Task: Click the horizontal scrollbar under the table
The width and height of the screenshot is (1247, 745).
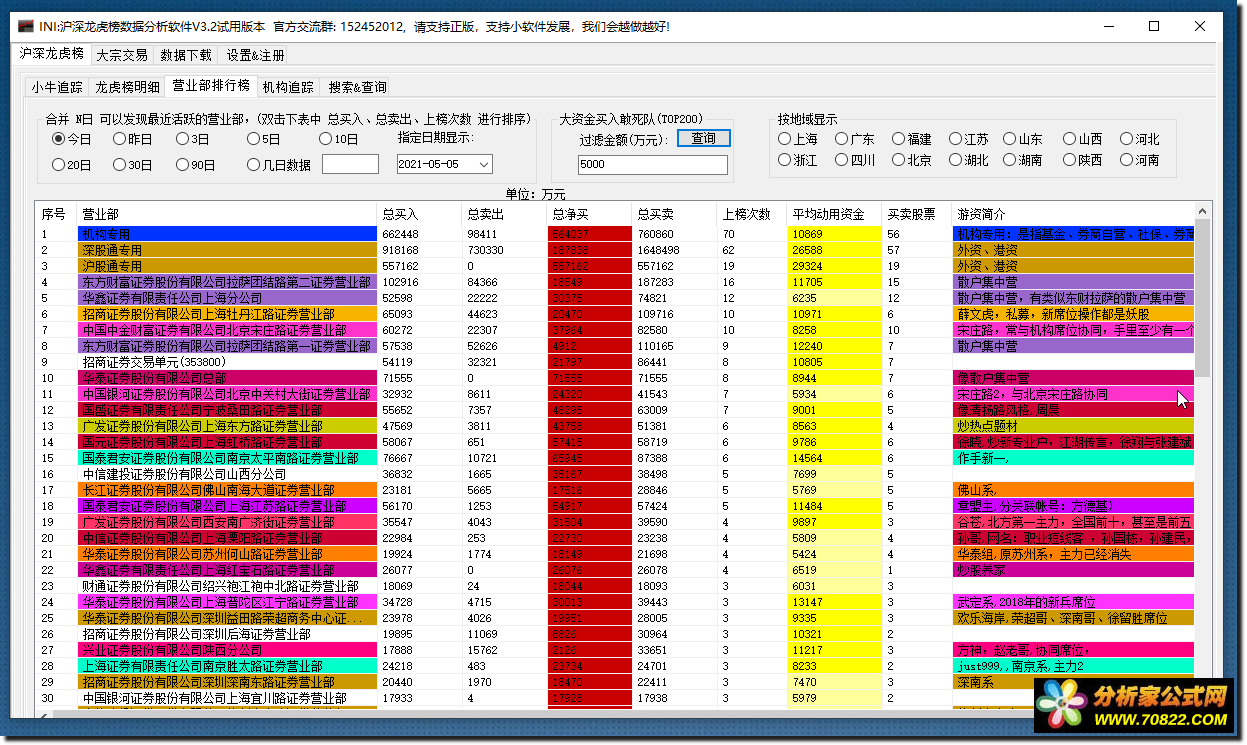Action: coord(616,713)
